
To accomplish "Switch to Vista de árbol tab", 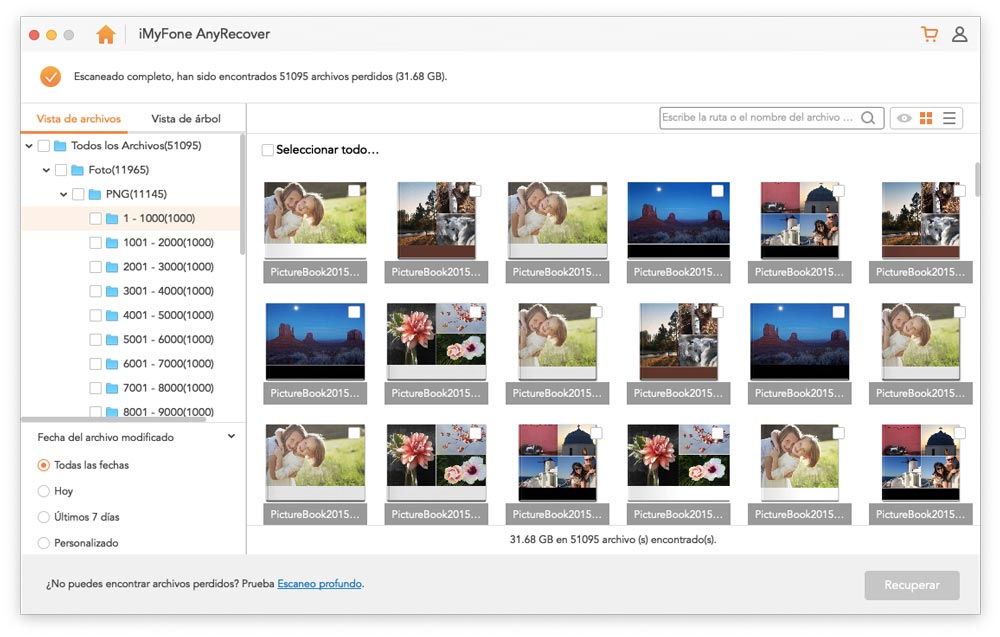I will (x=186, y=119).
